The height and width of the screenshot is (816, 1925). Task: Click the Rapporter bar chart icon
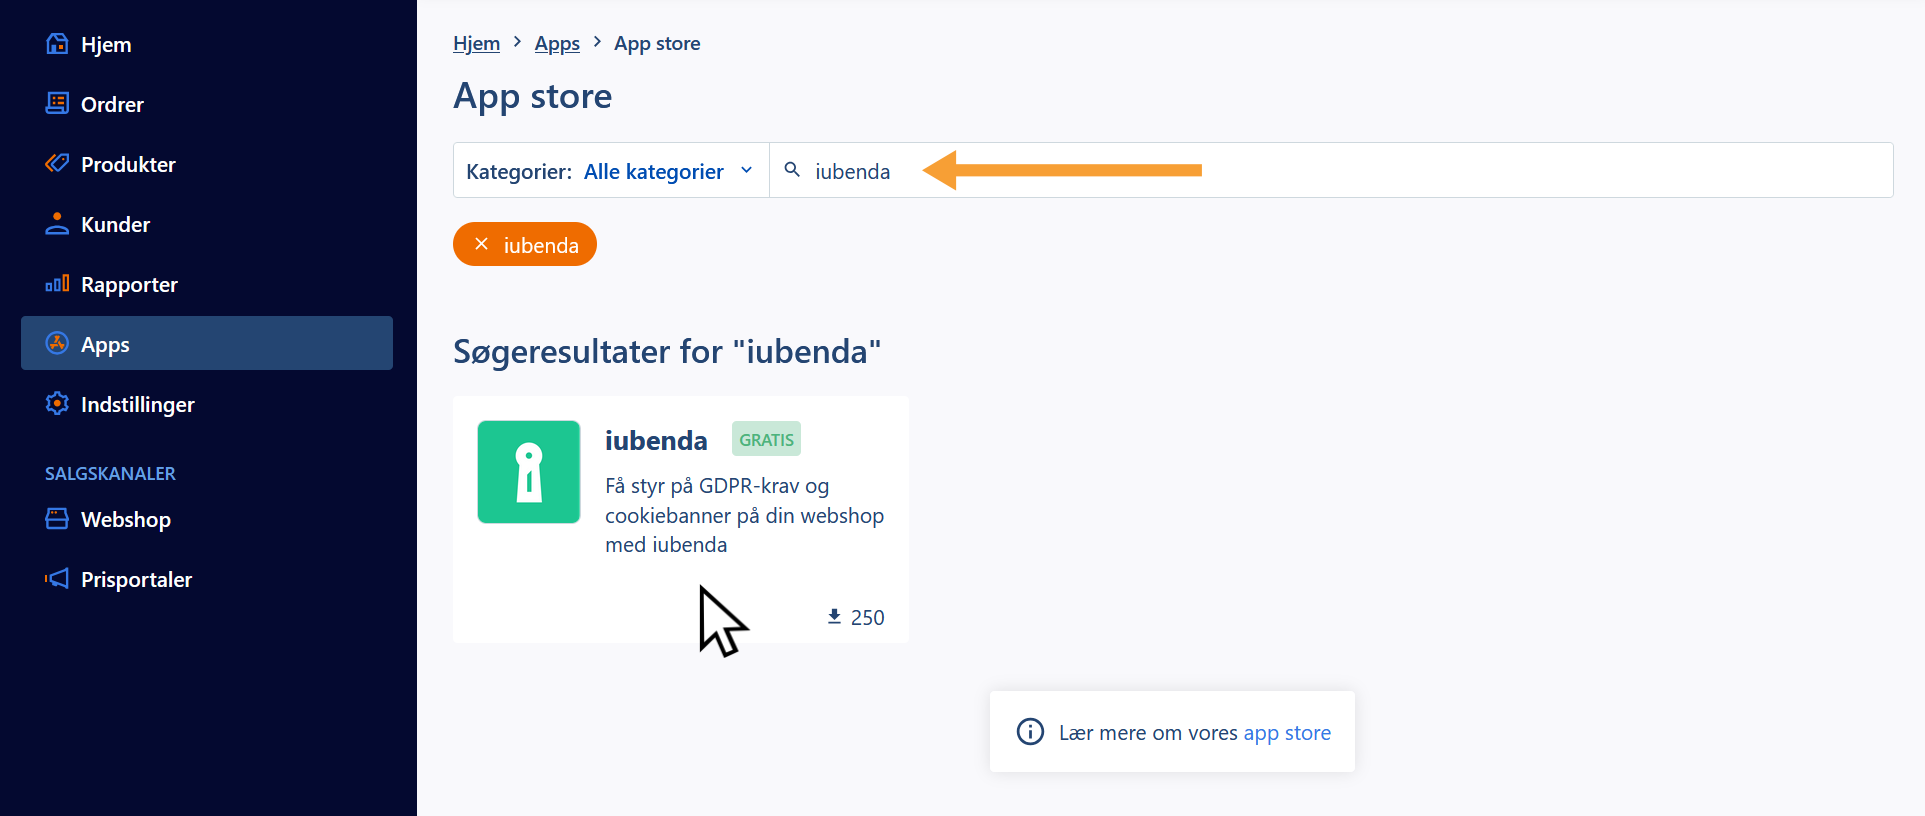[57, 284]
